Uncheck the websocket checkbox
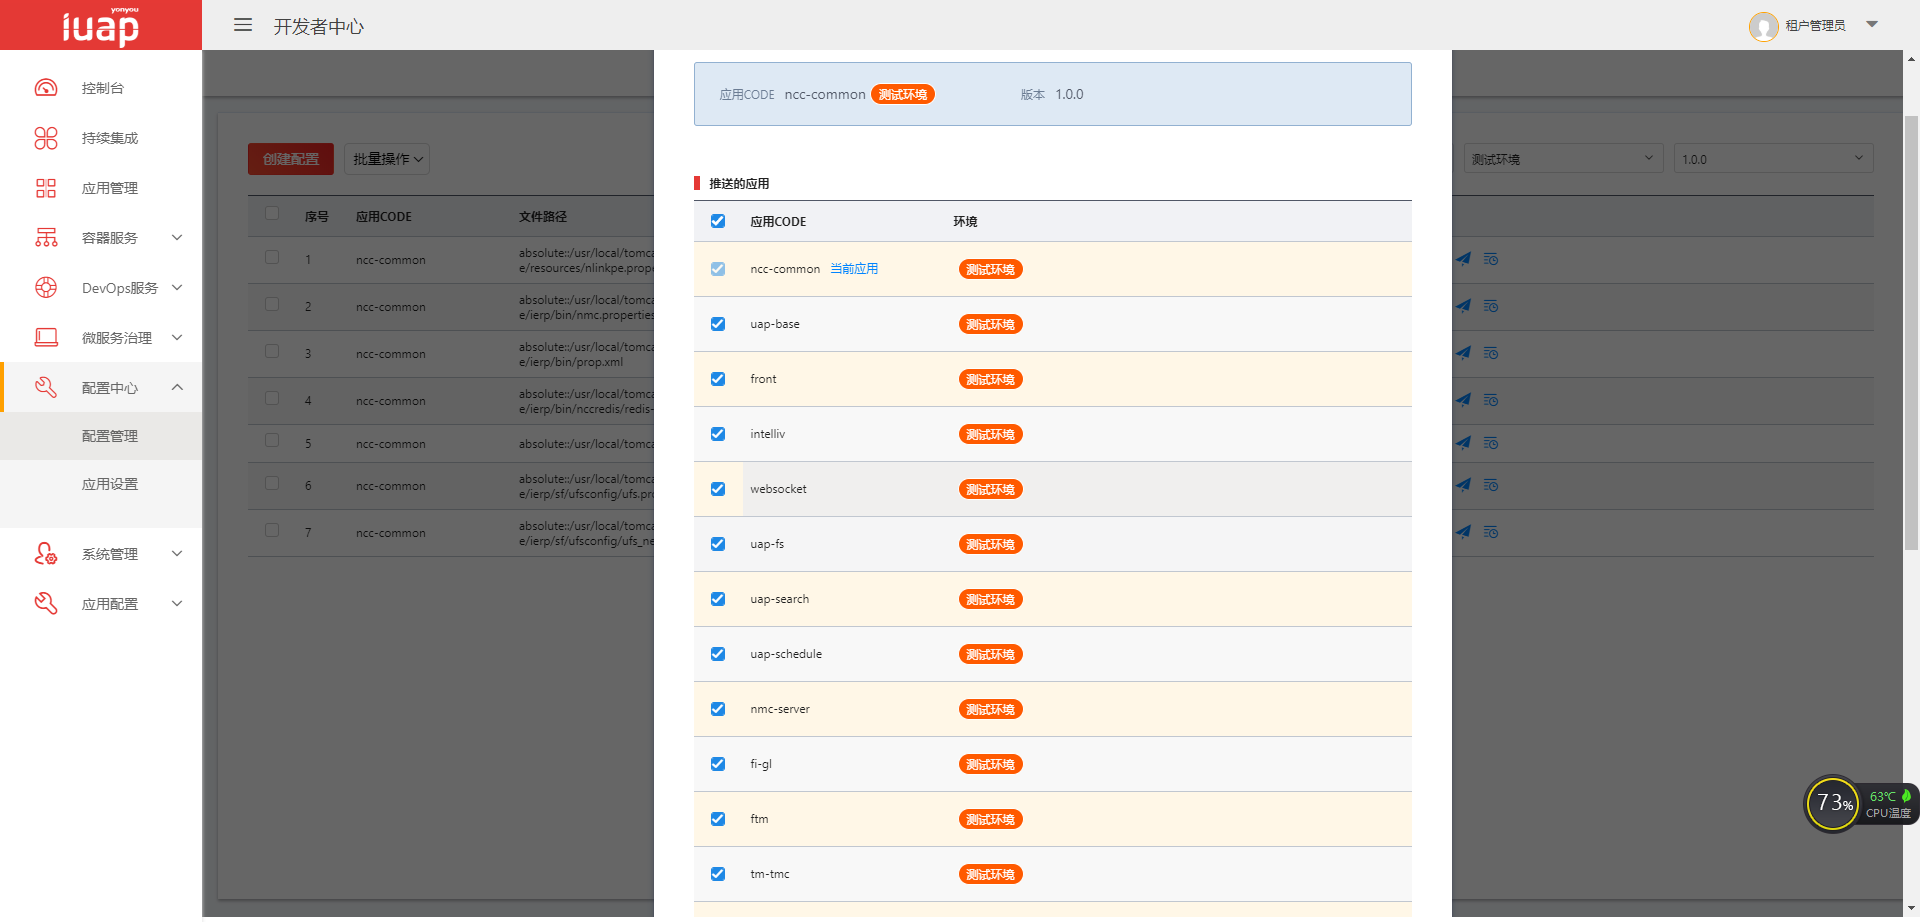The width and height of the screenshot is (1920, 922). click(718, 489)
